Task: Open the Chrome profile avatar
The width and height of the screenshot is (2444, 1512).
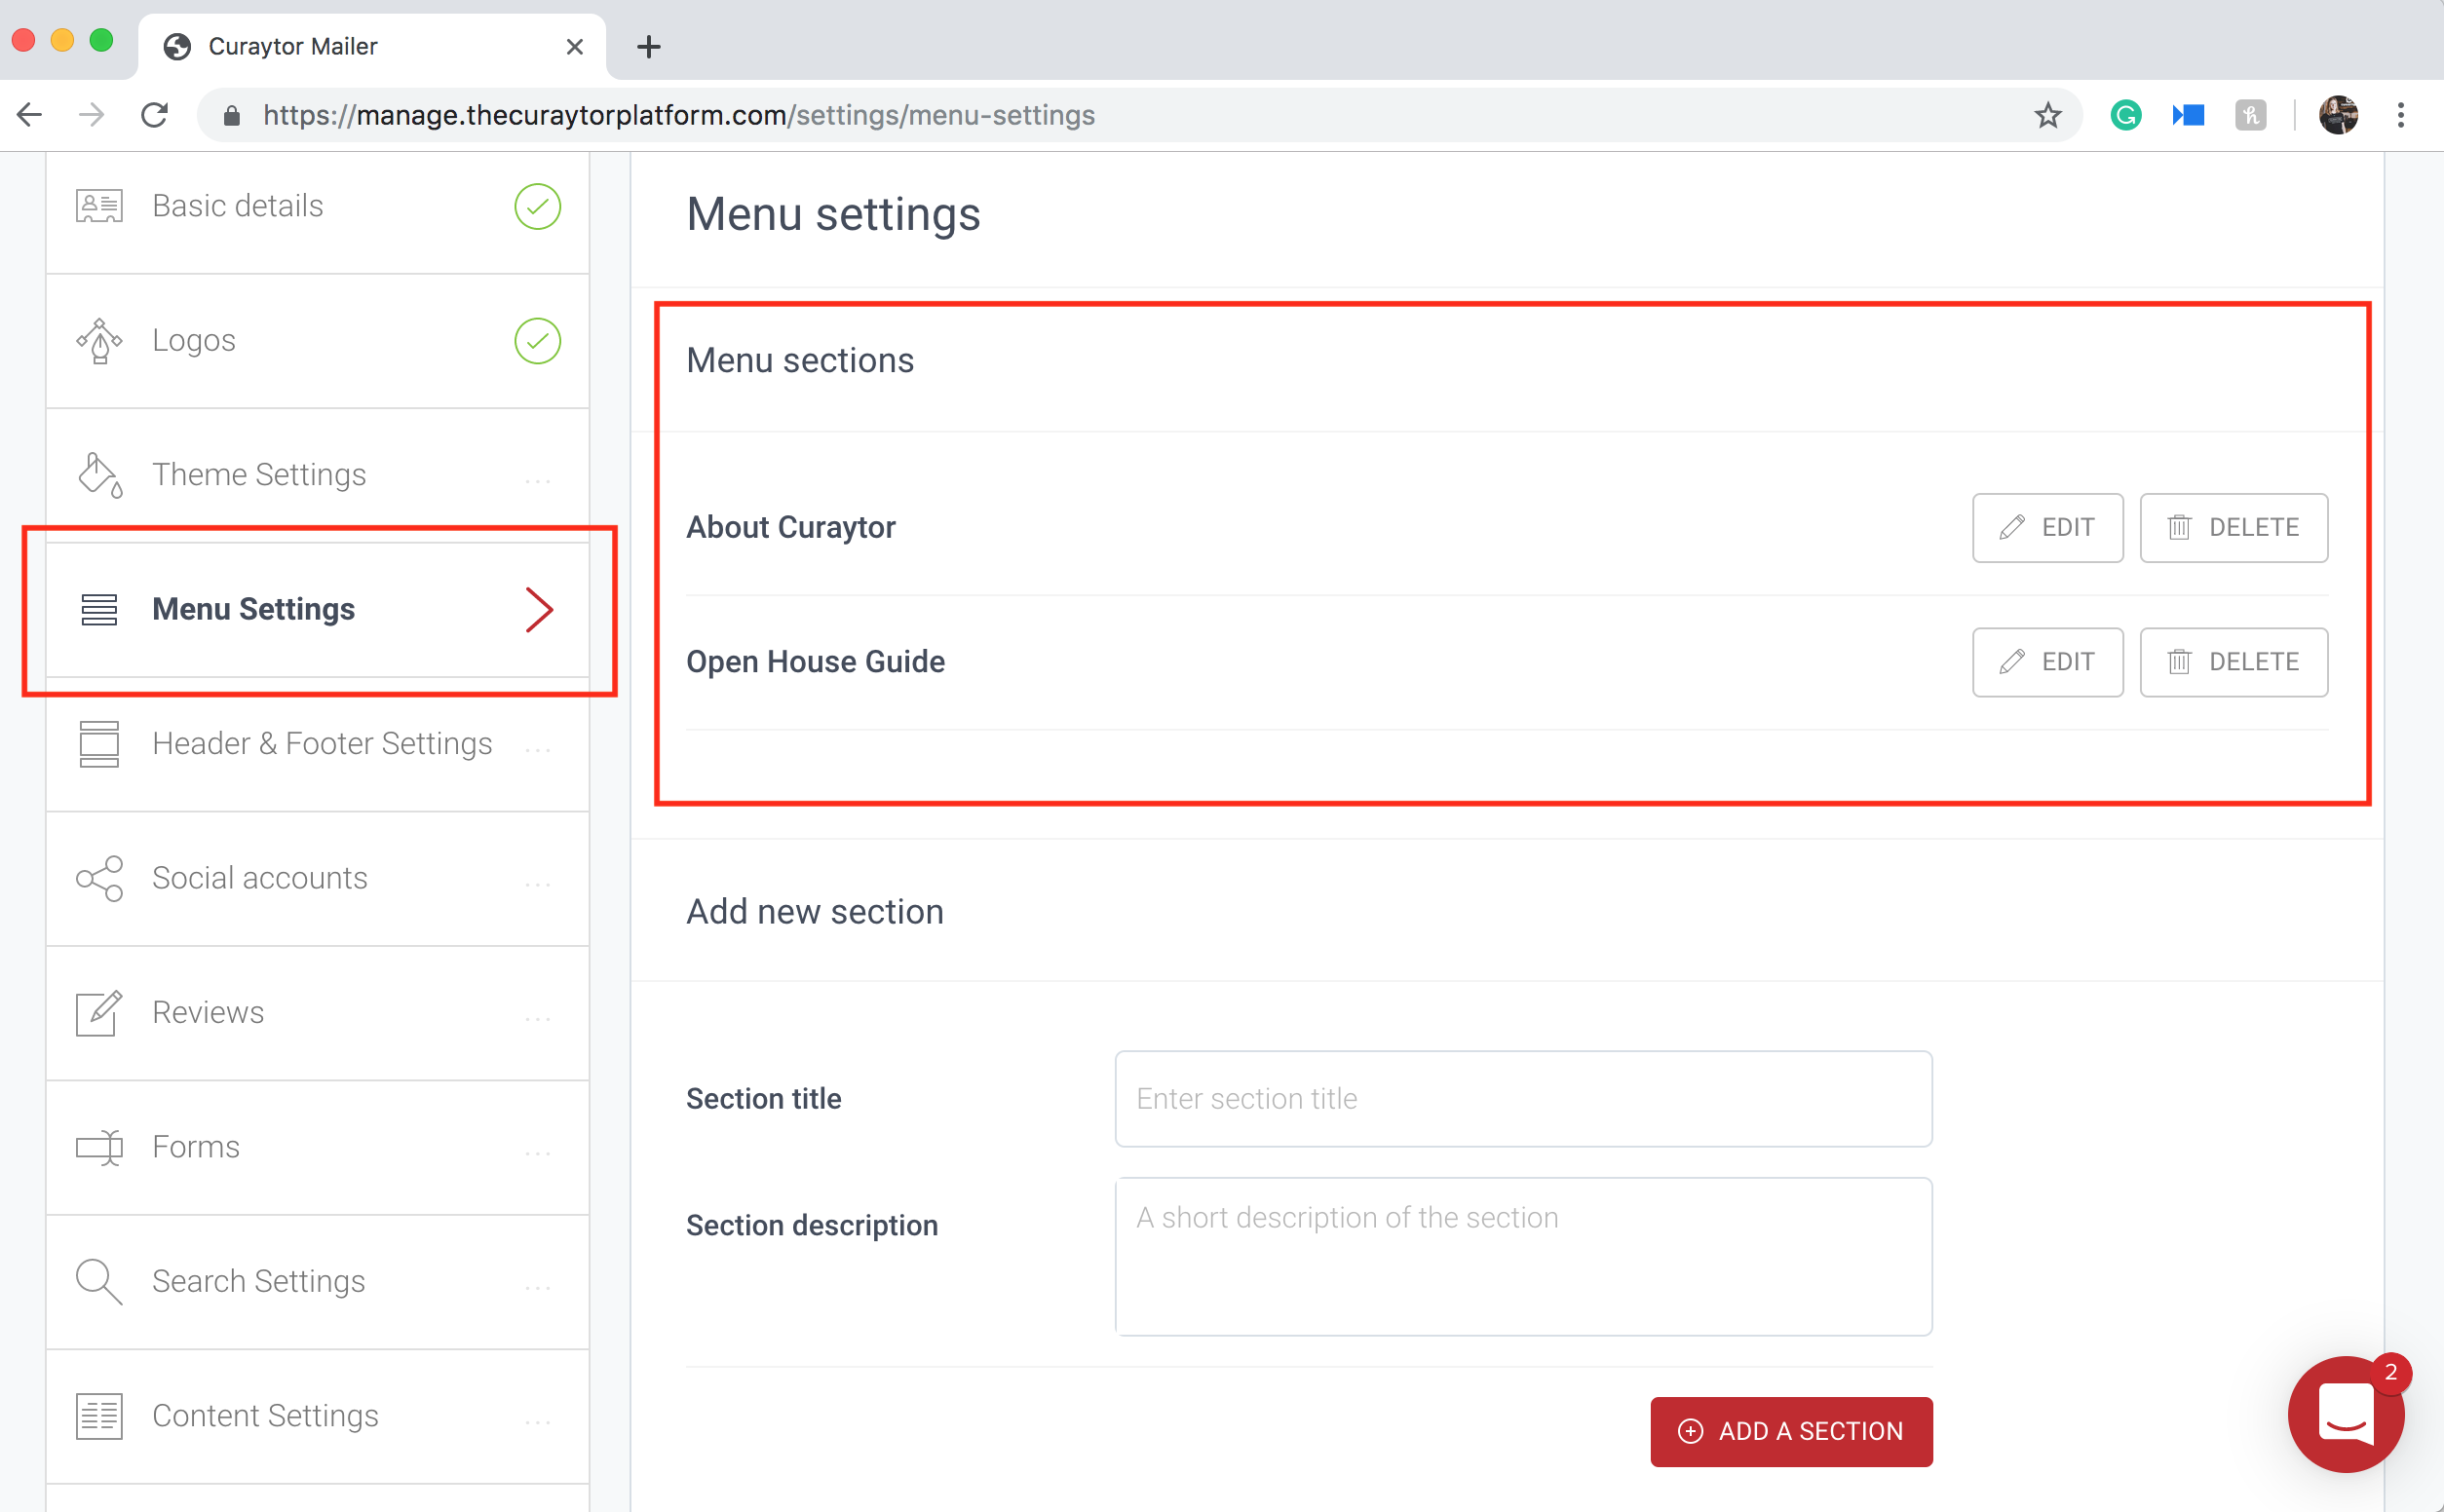Action: 2339,115
